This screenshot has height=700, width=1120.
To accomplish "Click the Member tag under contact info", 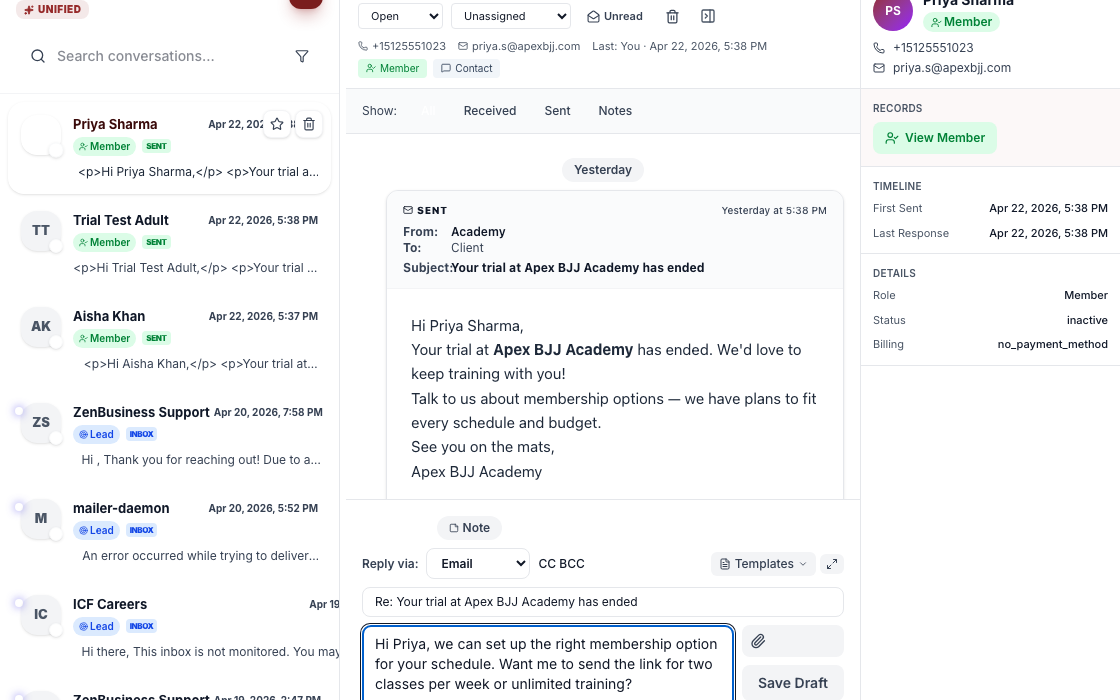I will (x=392, y=69).
